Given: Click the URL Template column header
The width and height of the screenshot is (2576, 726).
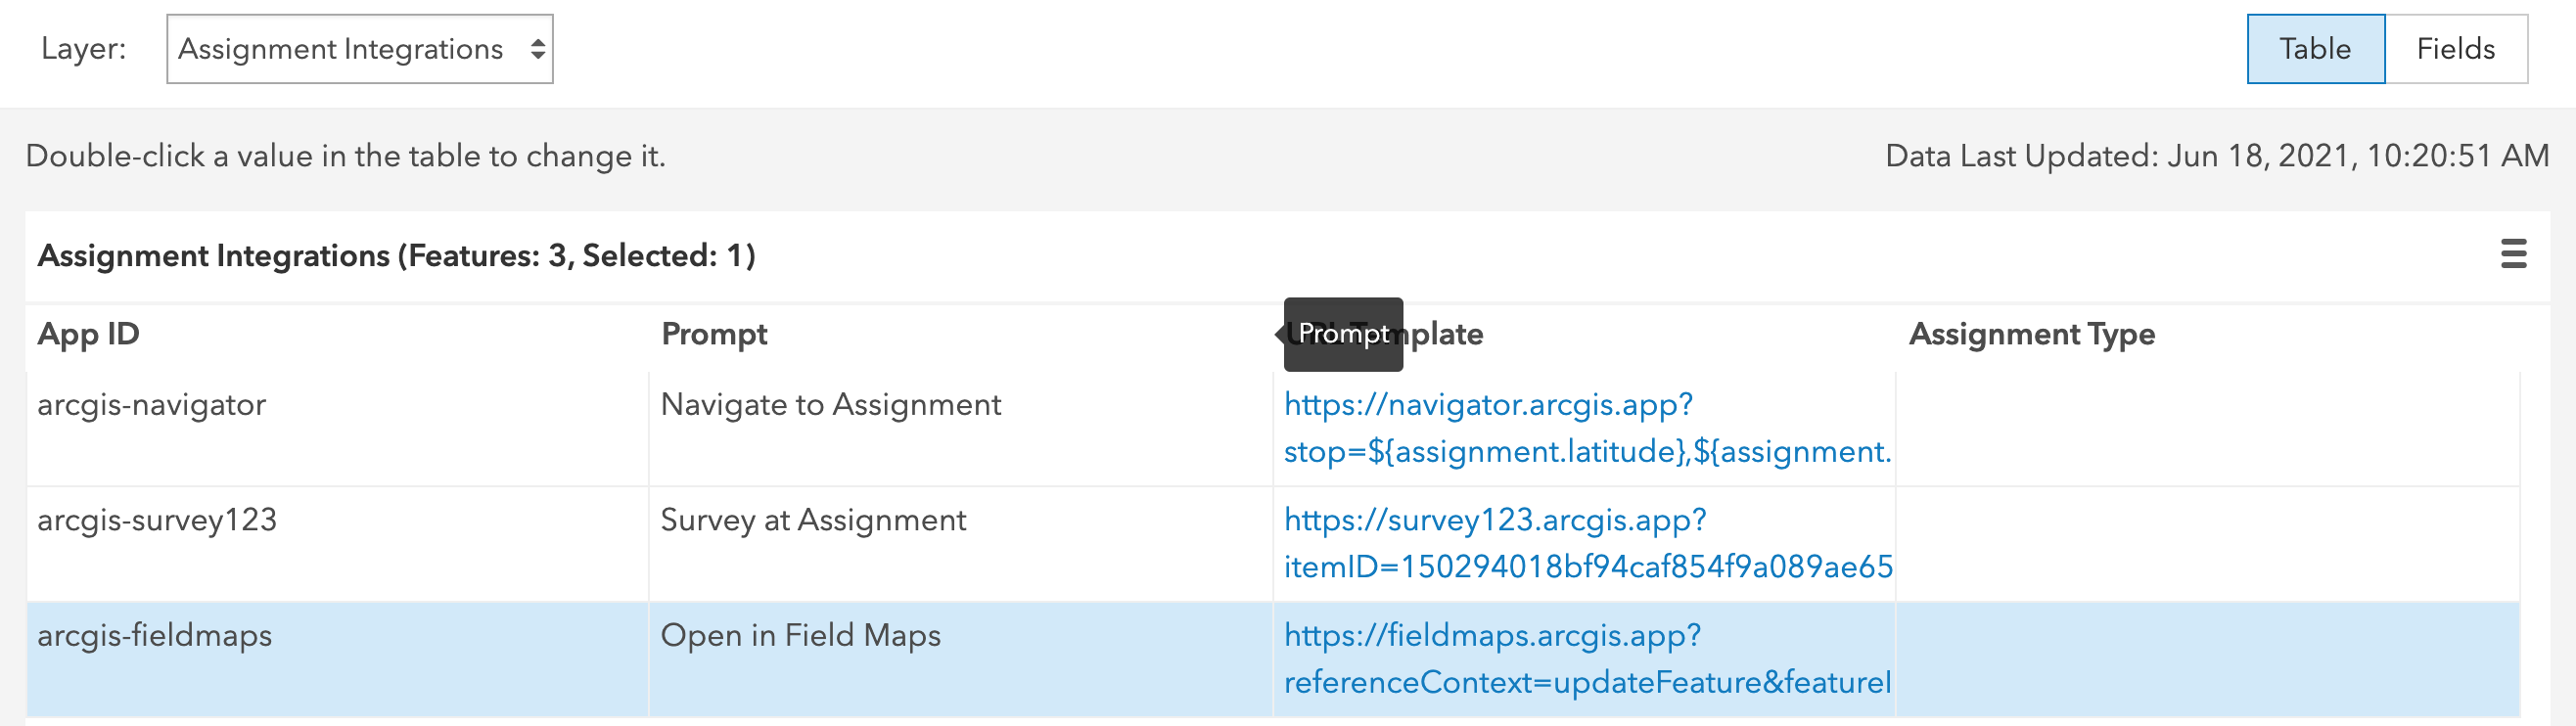Looking at the screenshot, I should [1440, 333].
